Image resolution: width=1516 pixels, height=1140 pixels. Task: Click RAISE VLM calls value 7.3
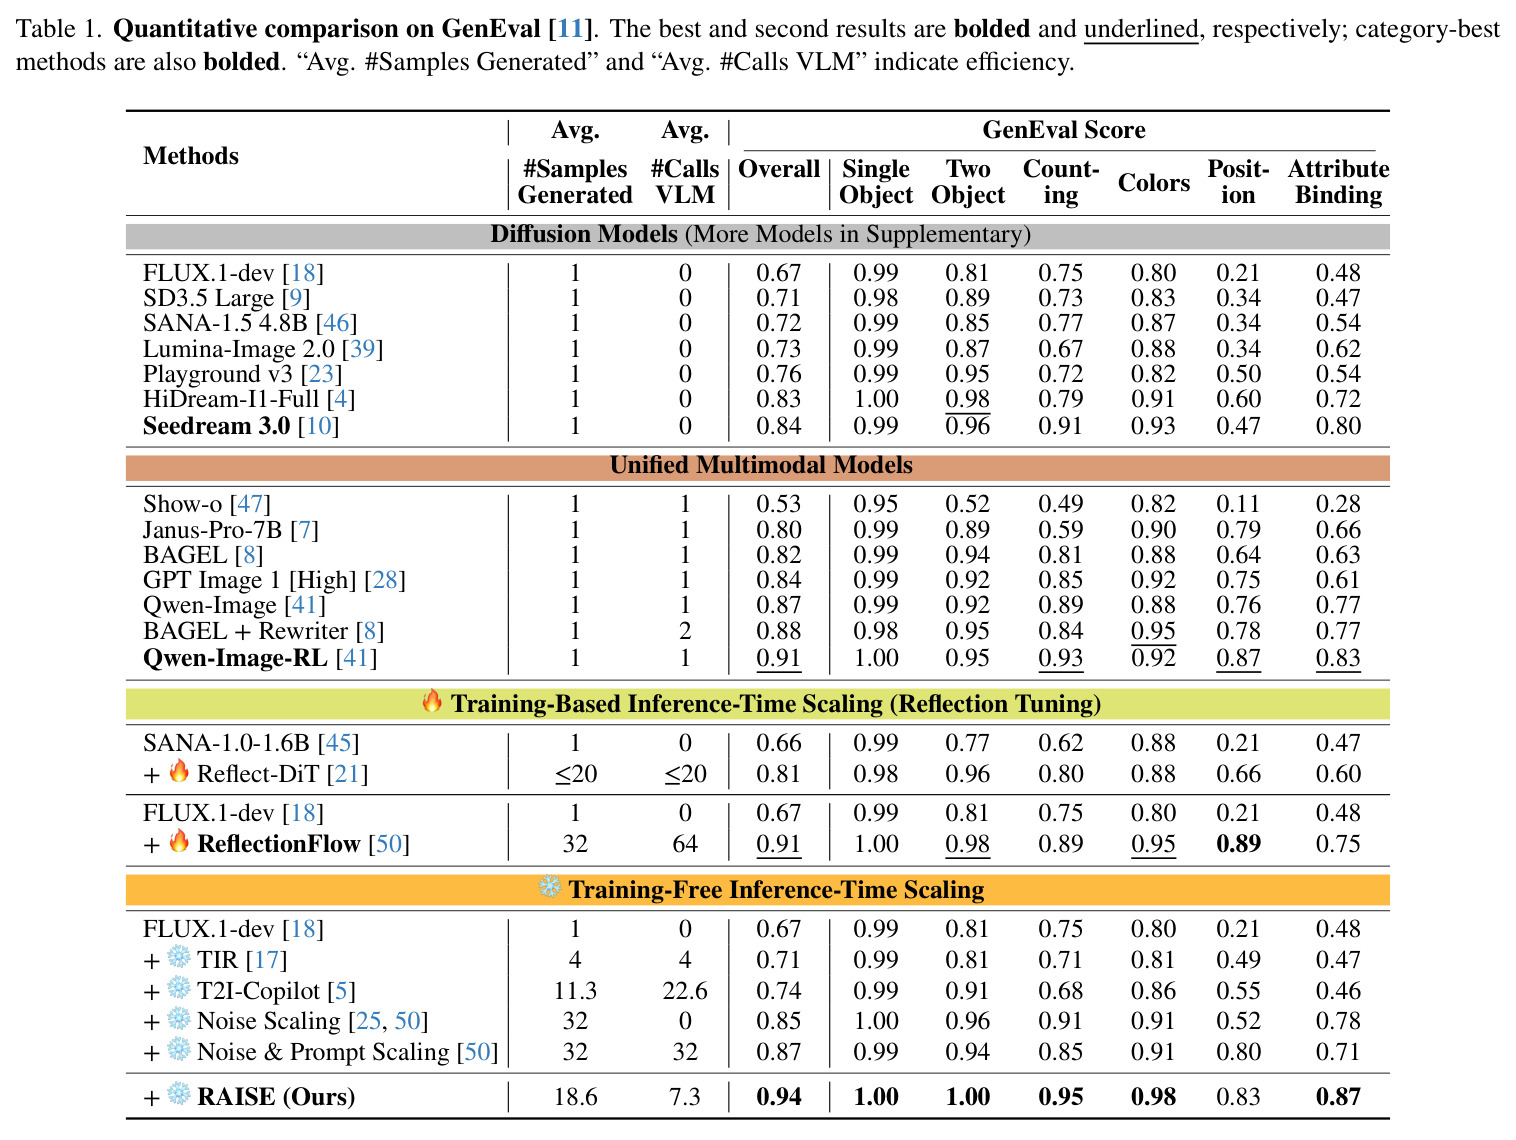(685, 1097)
